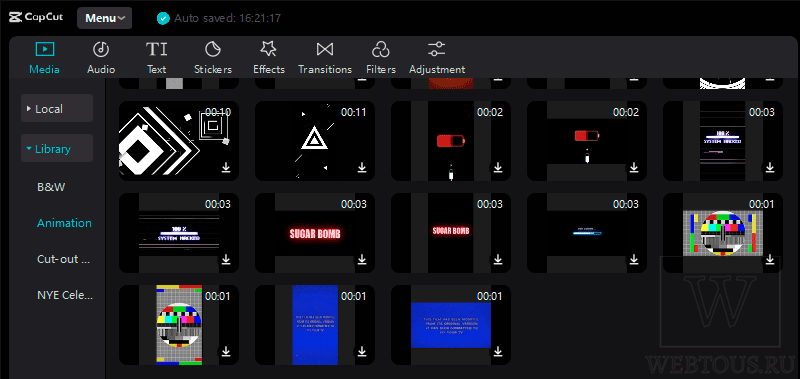Screen dimensions: 800x379
Task: Open the Text panel
Action: click(x=157, y=58)
